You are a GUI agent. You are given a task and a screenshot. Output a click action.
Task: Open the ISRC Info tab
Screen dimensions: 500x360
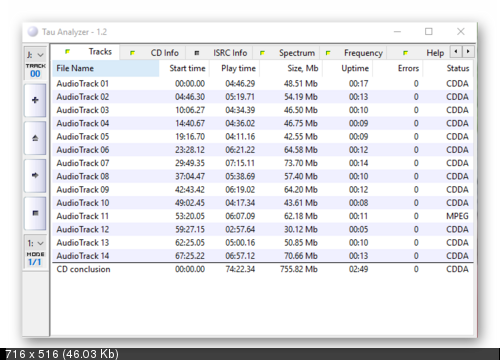coord(219,53)
